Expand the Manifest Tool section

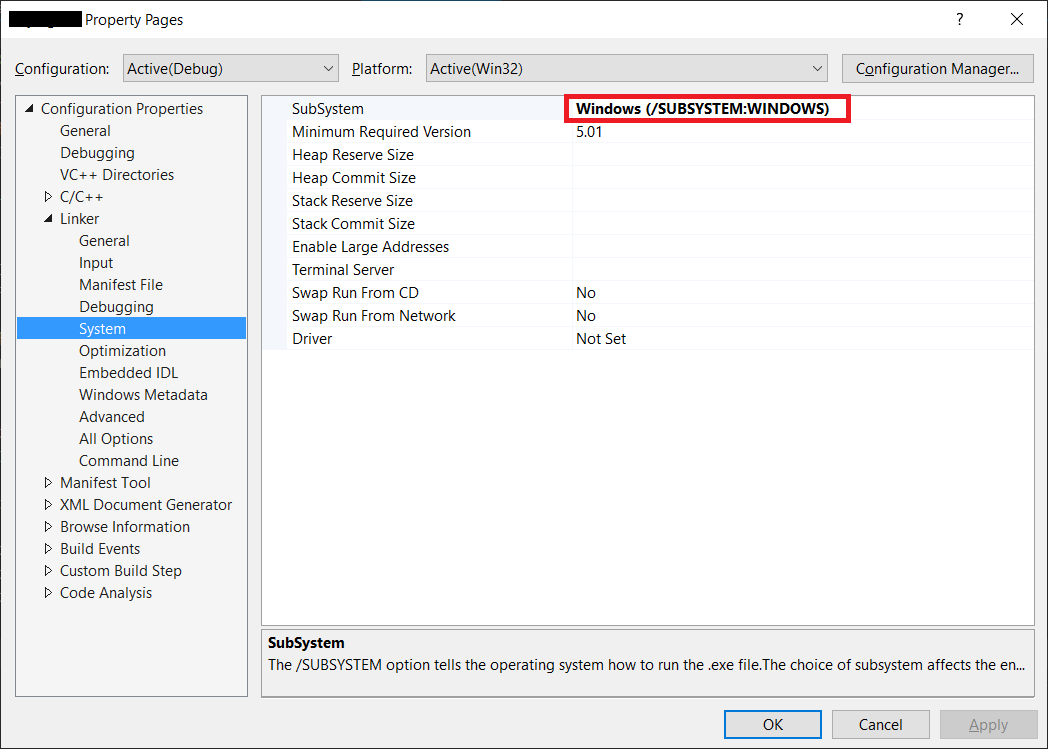(48, 482)
